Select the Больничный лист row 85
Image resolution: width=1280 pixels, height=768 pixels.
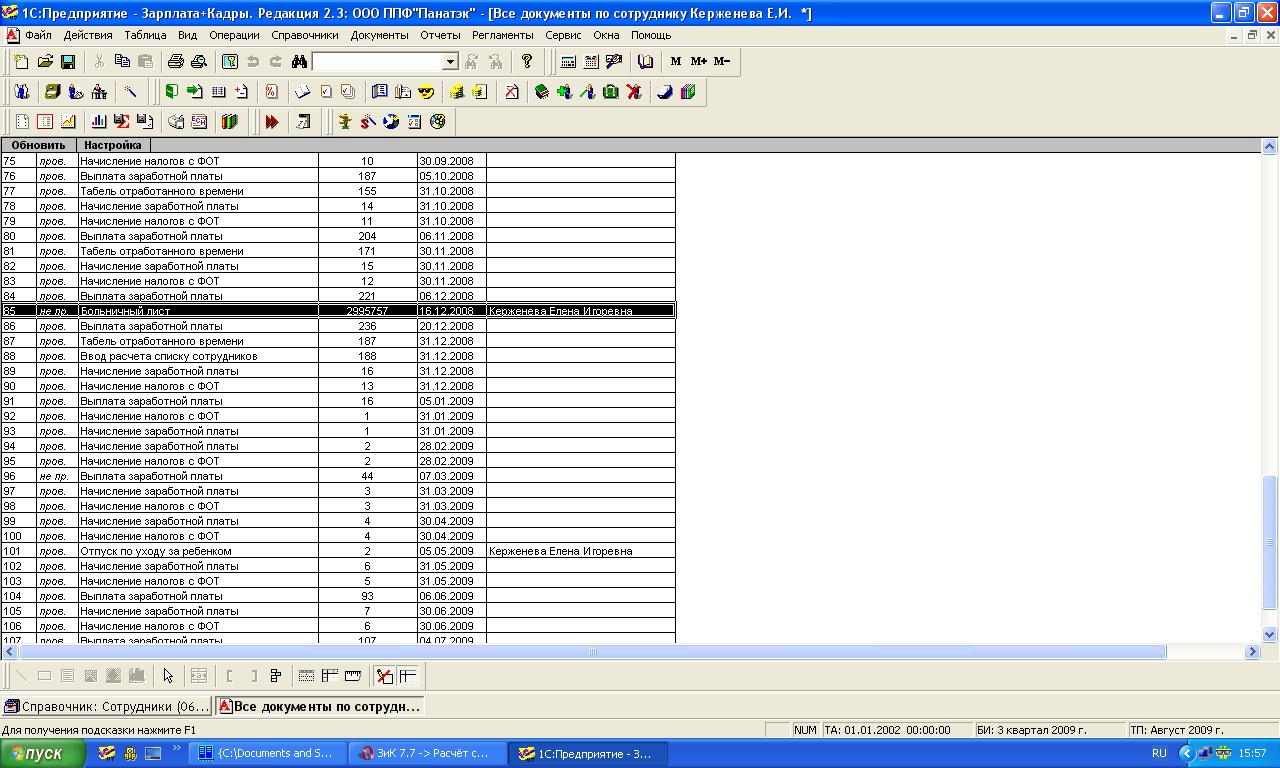[338, 311]
